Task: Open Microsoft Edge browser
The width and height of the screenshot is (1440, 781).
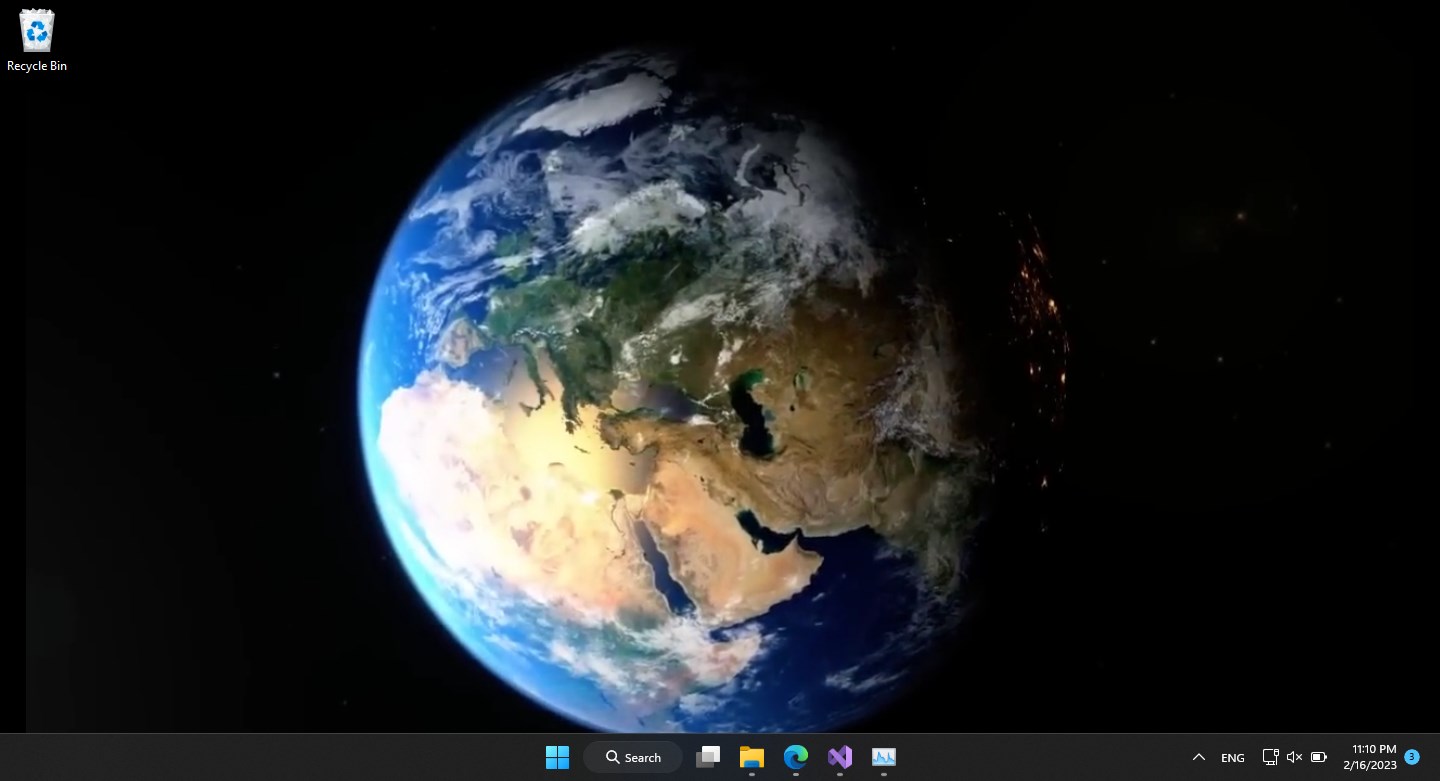Action: tap(795, 757)
